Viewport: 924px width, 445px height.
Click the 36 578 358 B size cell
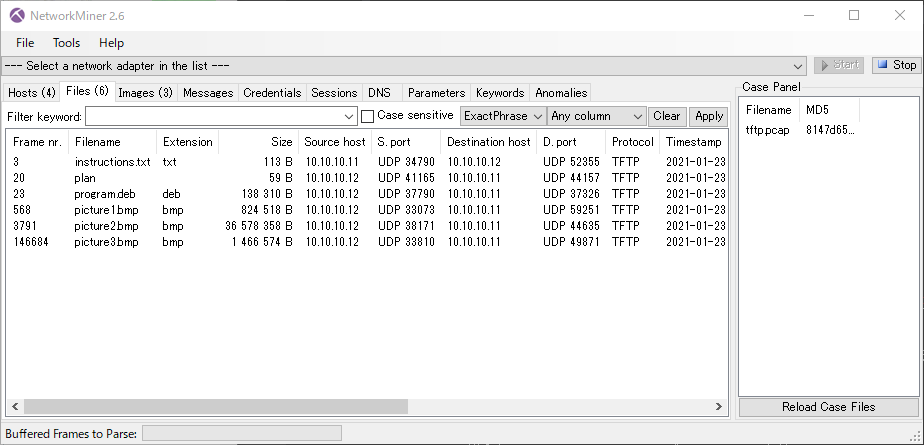[x=259, y=226]
